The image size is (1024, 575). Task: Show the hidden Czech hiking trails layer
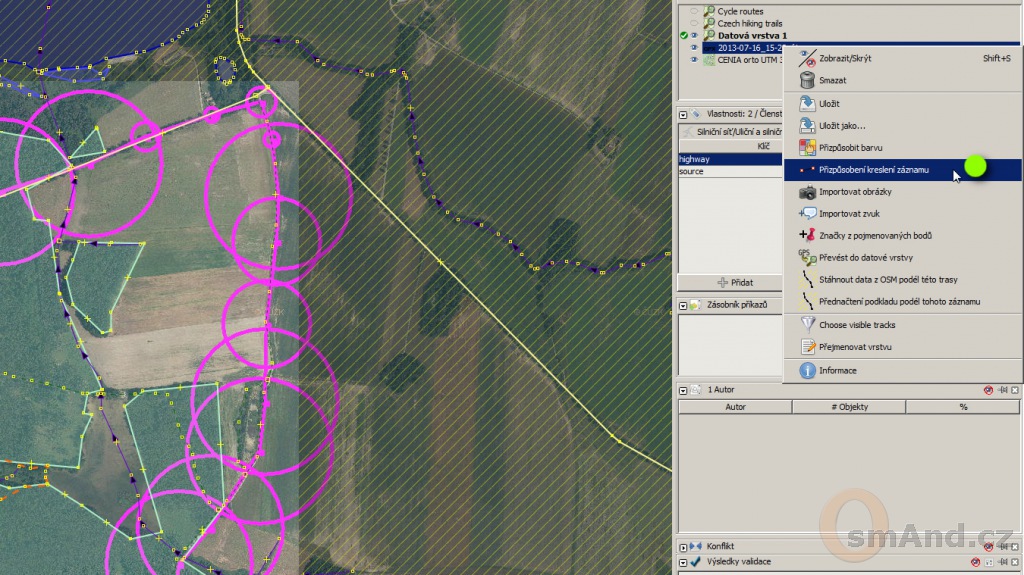tap(694, 24)
